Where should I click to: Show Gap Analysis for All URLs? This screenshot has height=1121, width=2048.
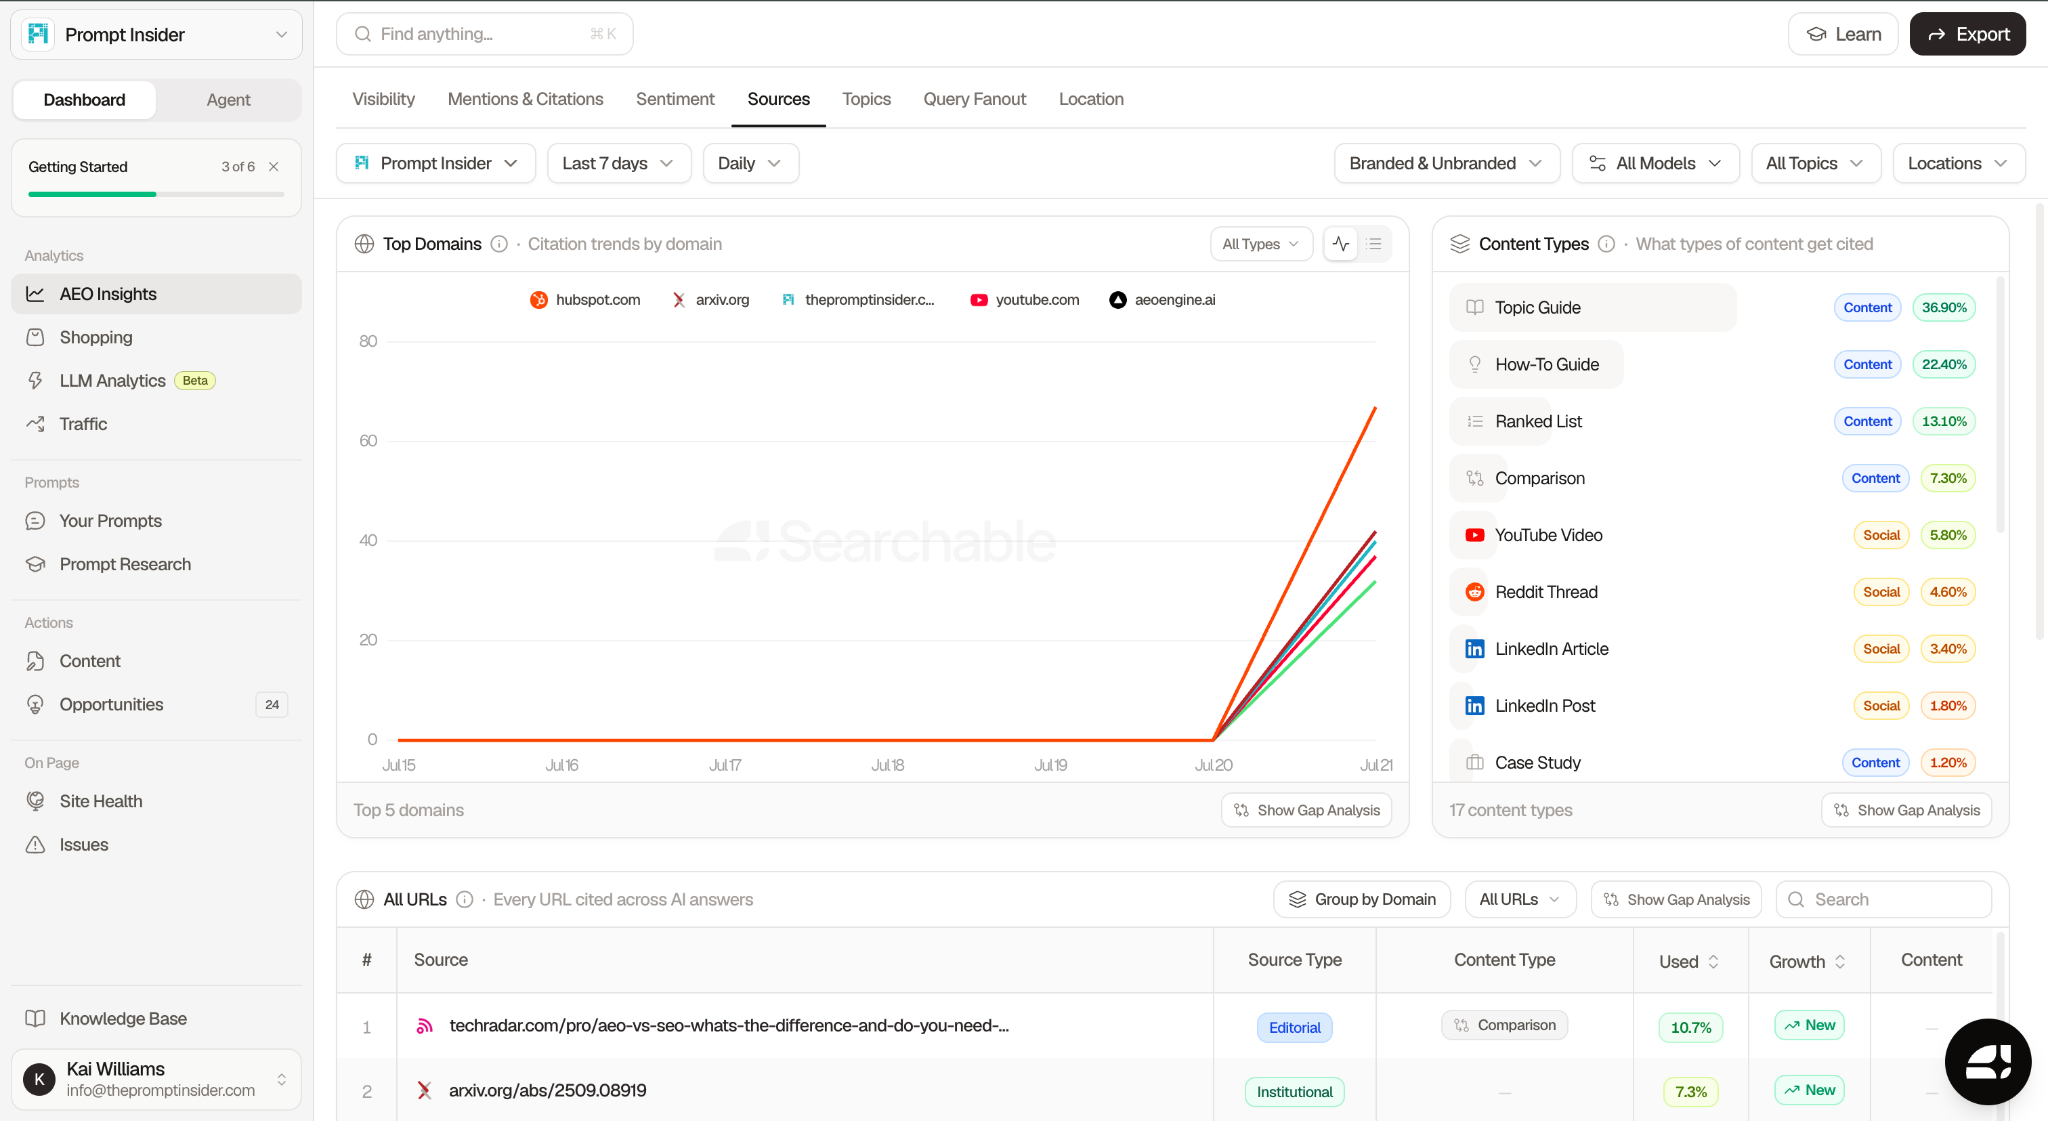tap(1676, 899)
